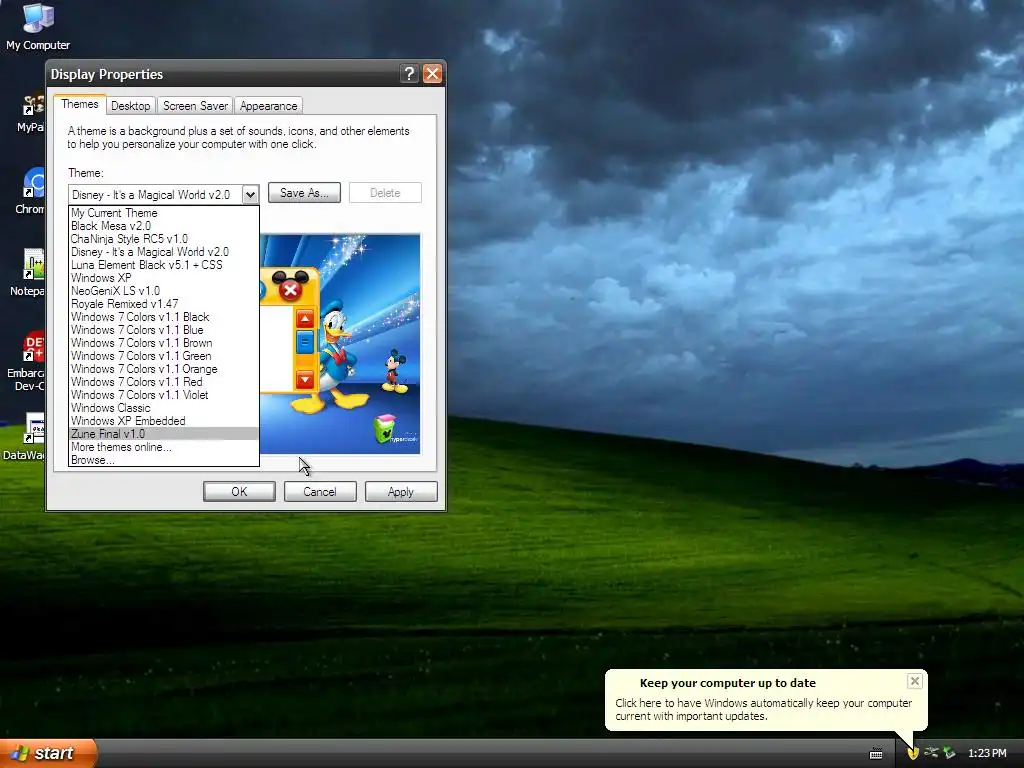Image resolution: width=1024 pixels, height=768 pixels.
Task: Select Windows 7 Colors v1.1 Green
Action: tap(164, 357)
